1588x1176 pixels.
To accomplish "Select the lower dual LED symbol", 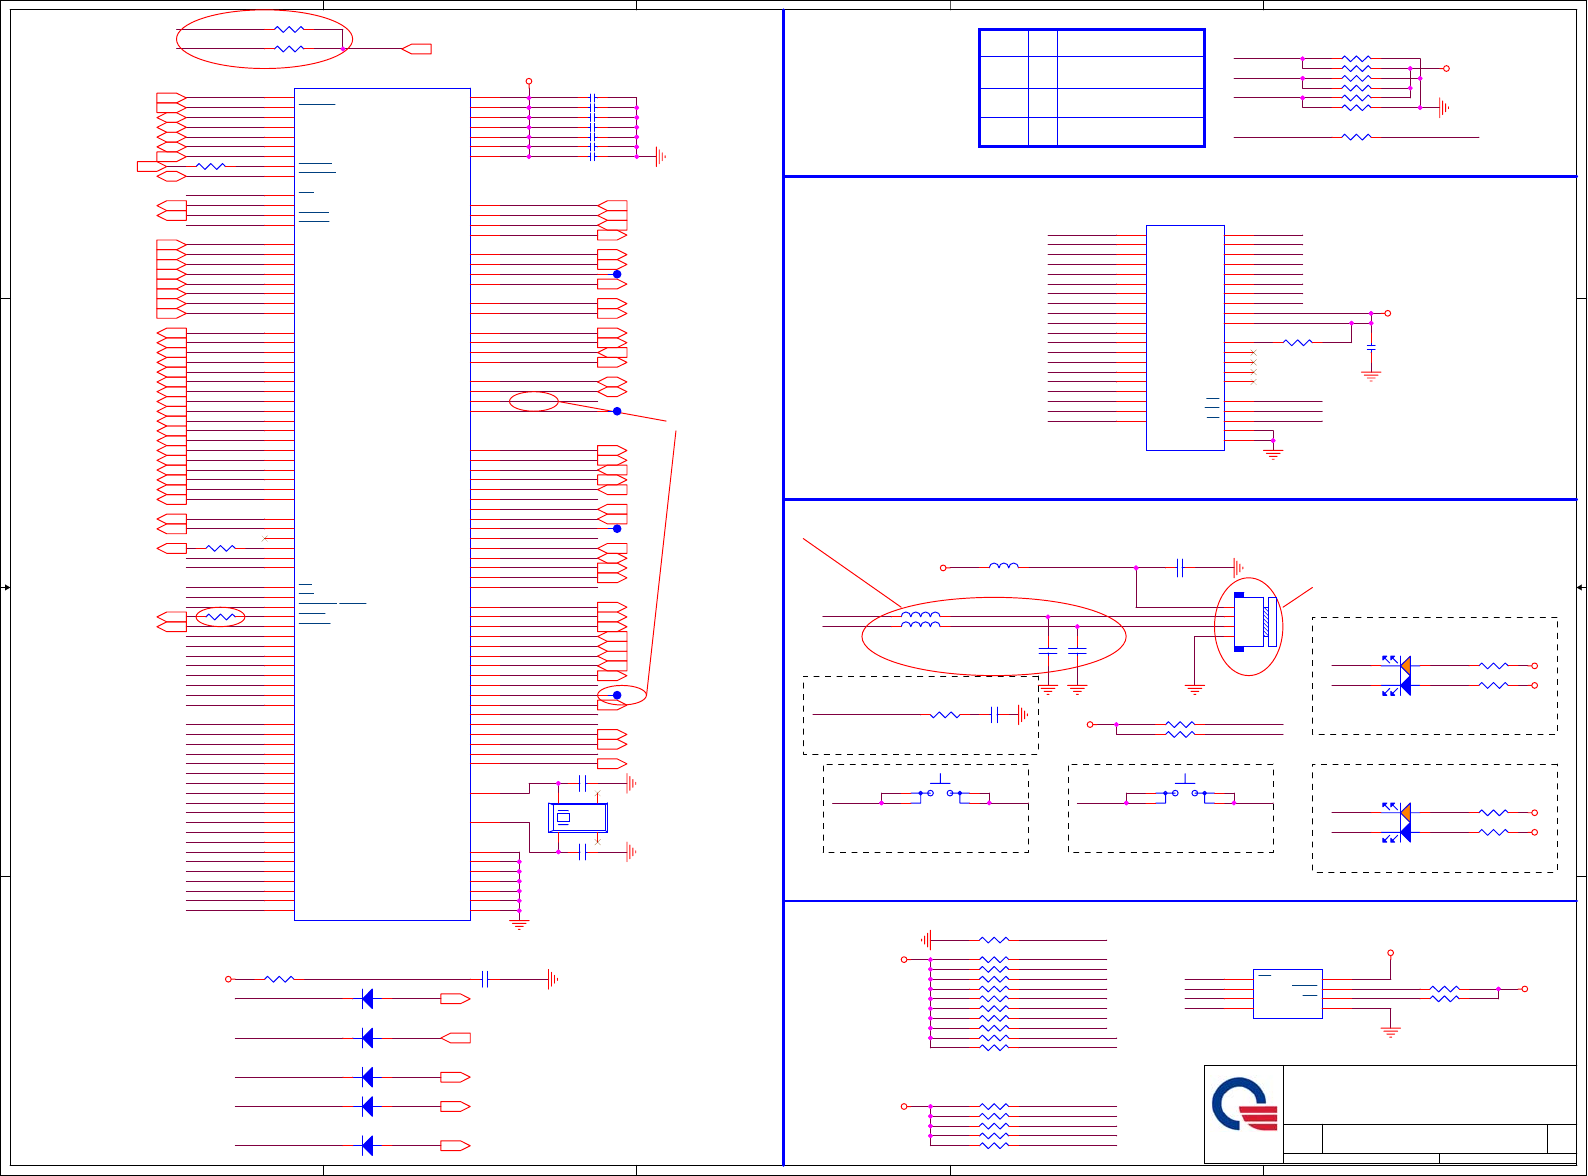I will point(1398,822).
